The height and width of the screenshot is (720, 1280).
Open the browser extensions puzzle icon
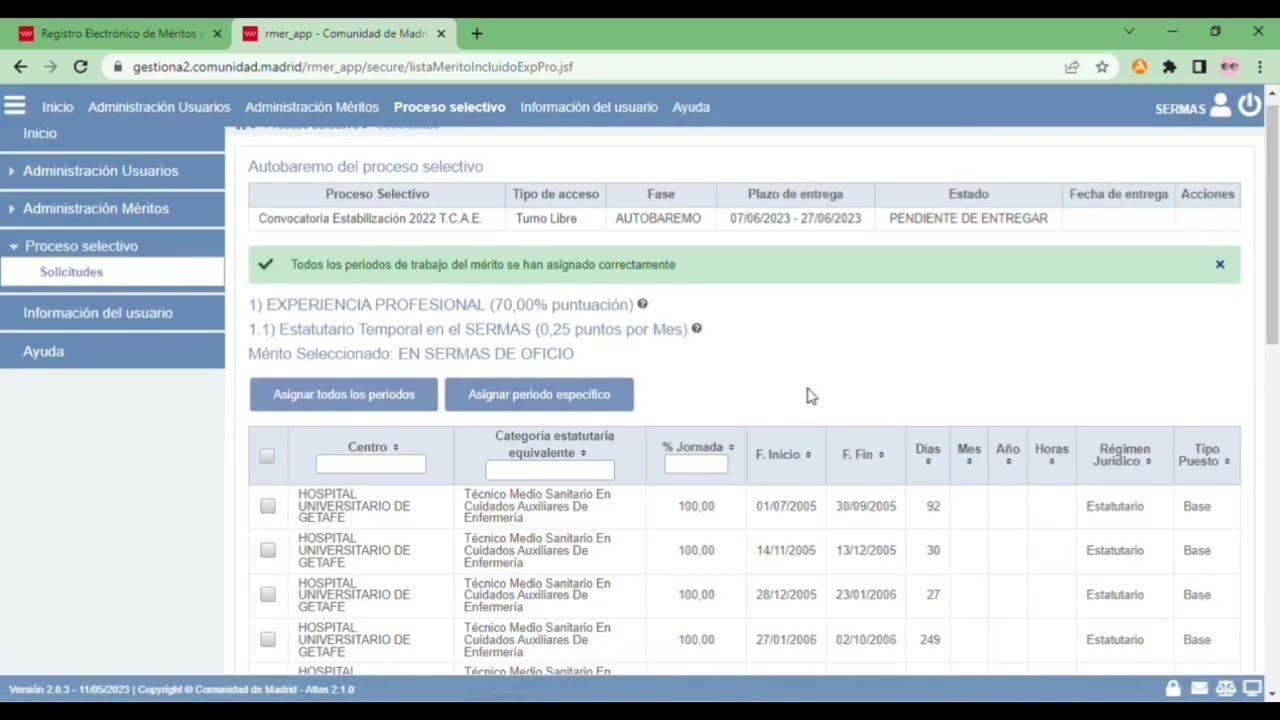[x=1169, y=67]
